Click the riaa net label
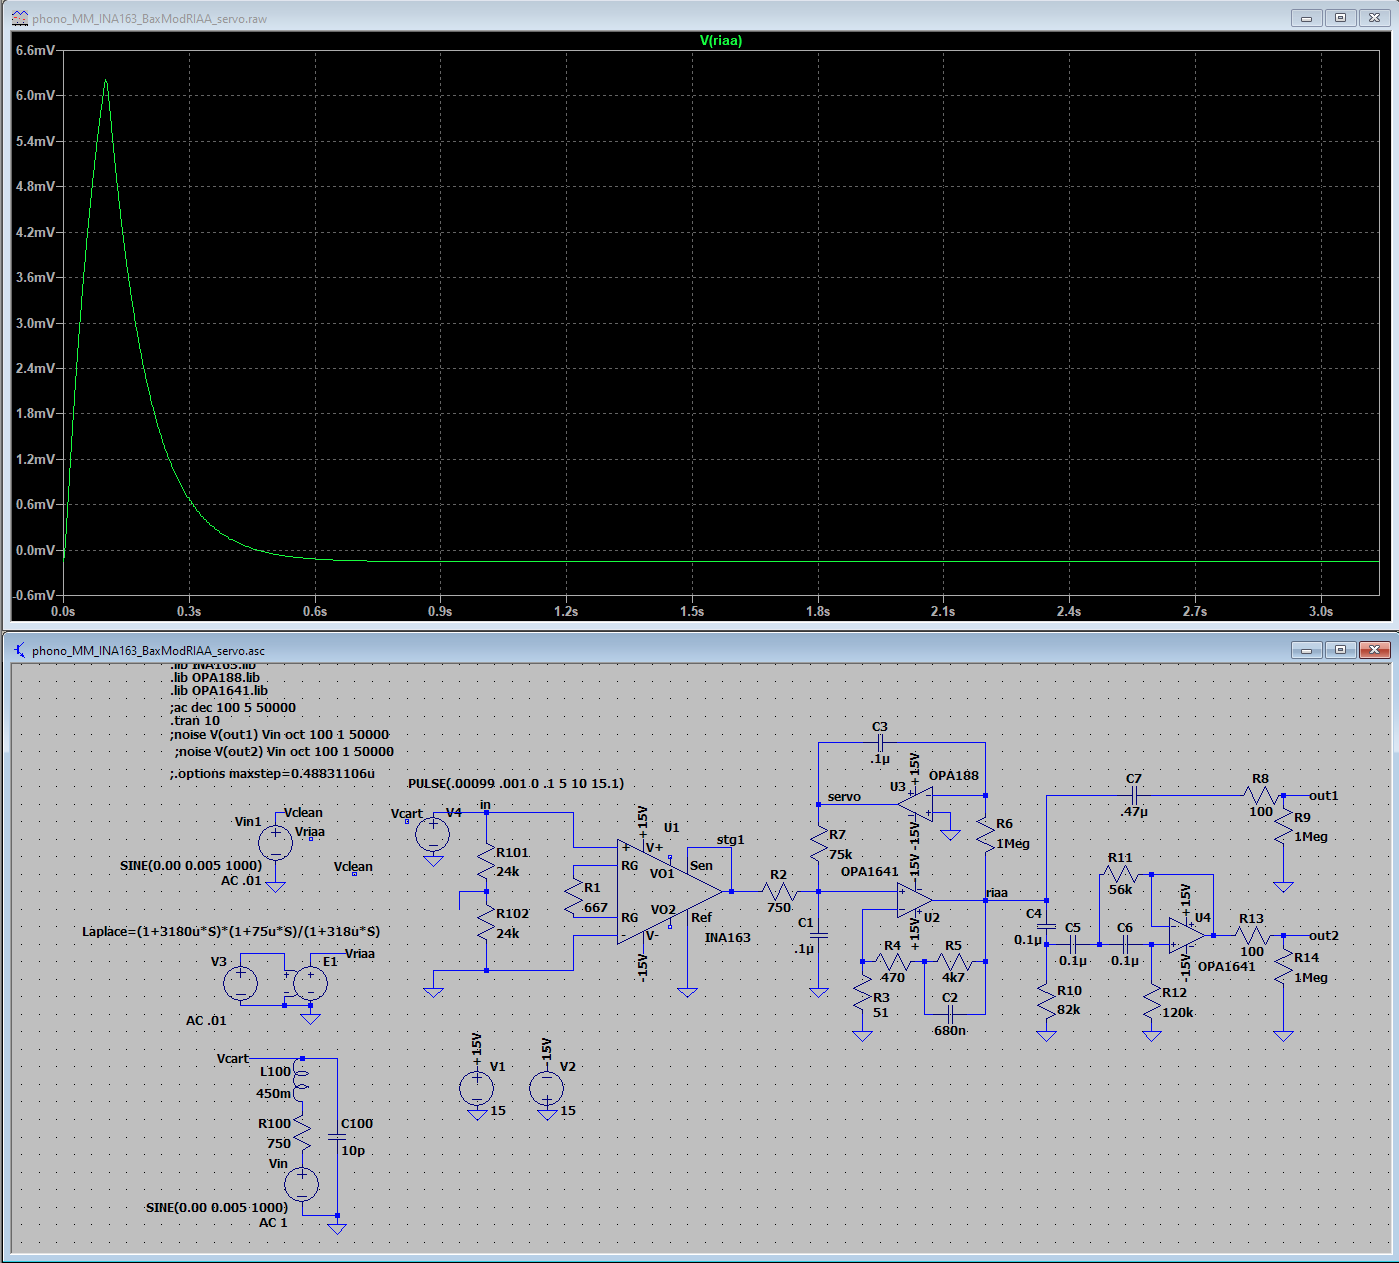 point(997,893)
